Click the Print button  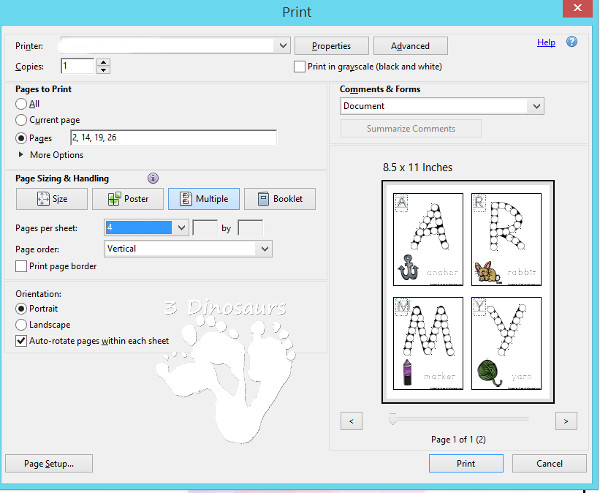465,464
